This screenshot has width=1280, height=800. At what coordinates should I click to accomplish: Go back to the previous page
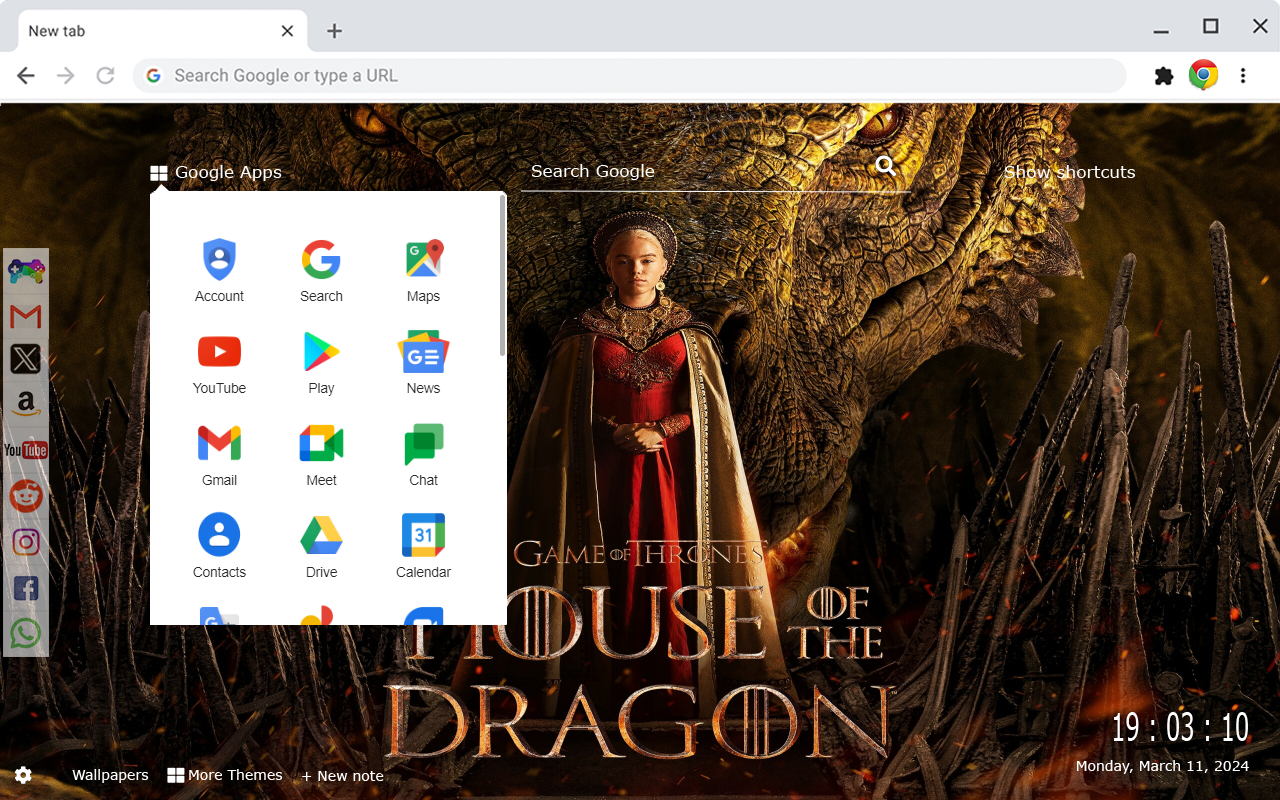tap(26, 76)
